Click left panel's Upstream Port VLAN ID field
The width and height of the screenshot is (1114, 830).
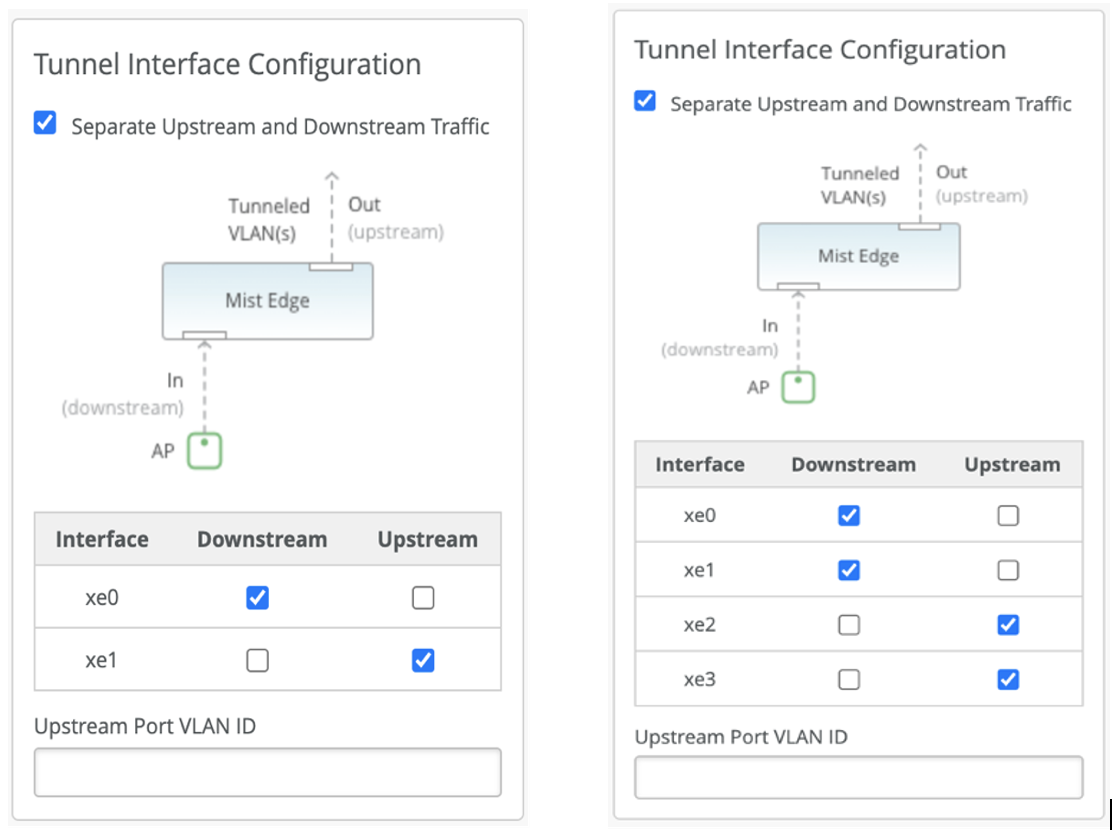[267, 773]
